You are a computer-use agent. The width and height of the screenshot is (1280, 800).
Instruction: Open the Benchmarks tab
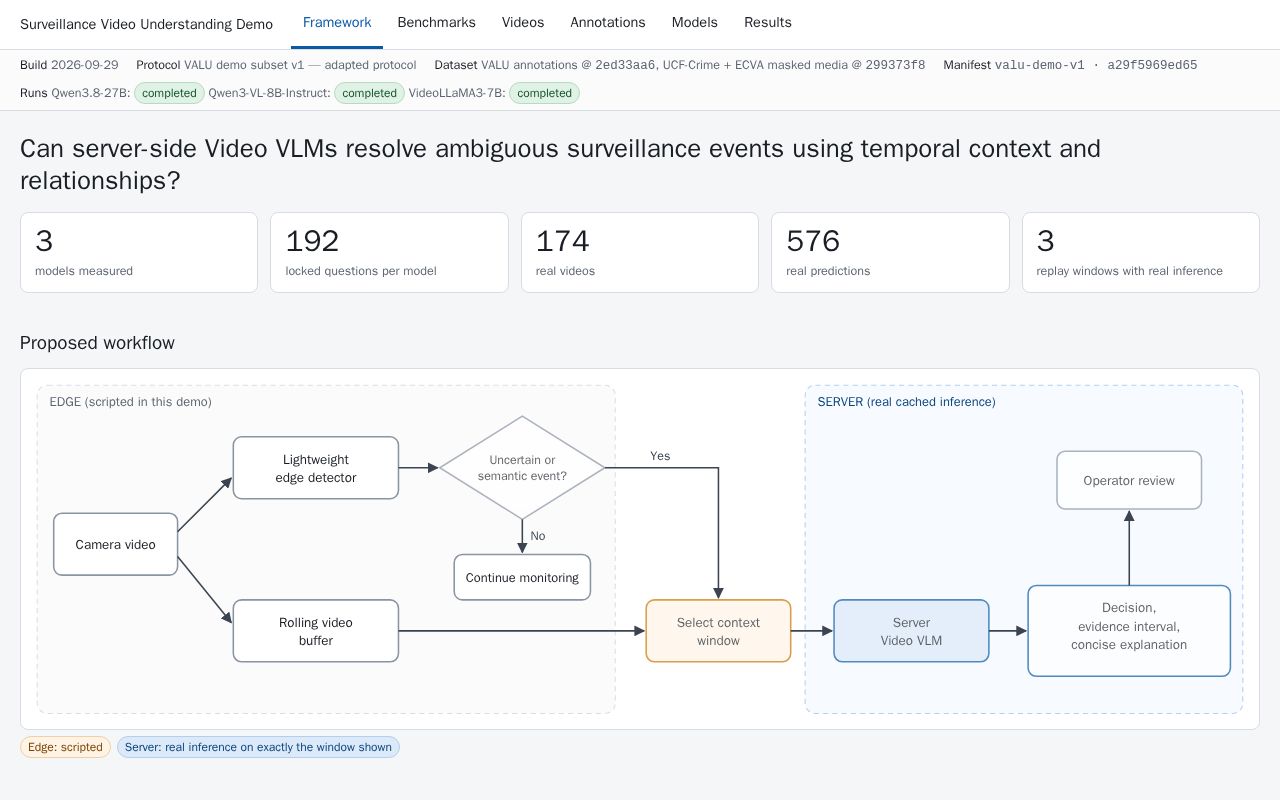436,23
